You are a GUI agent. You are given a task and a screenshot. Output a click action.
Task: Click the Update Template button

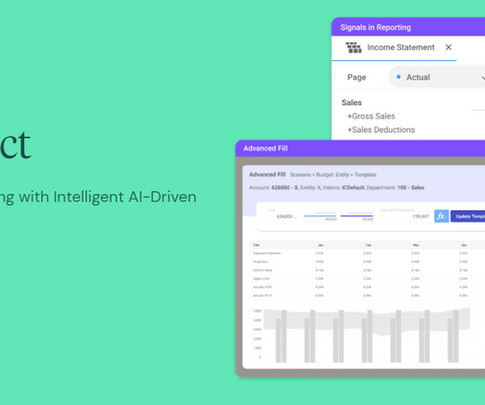tap(468, 216)
